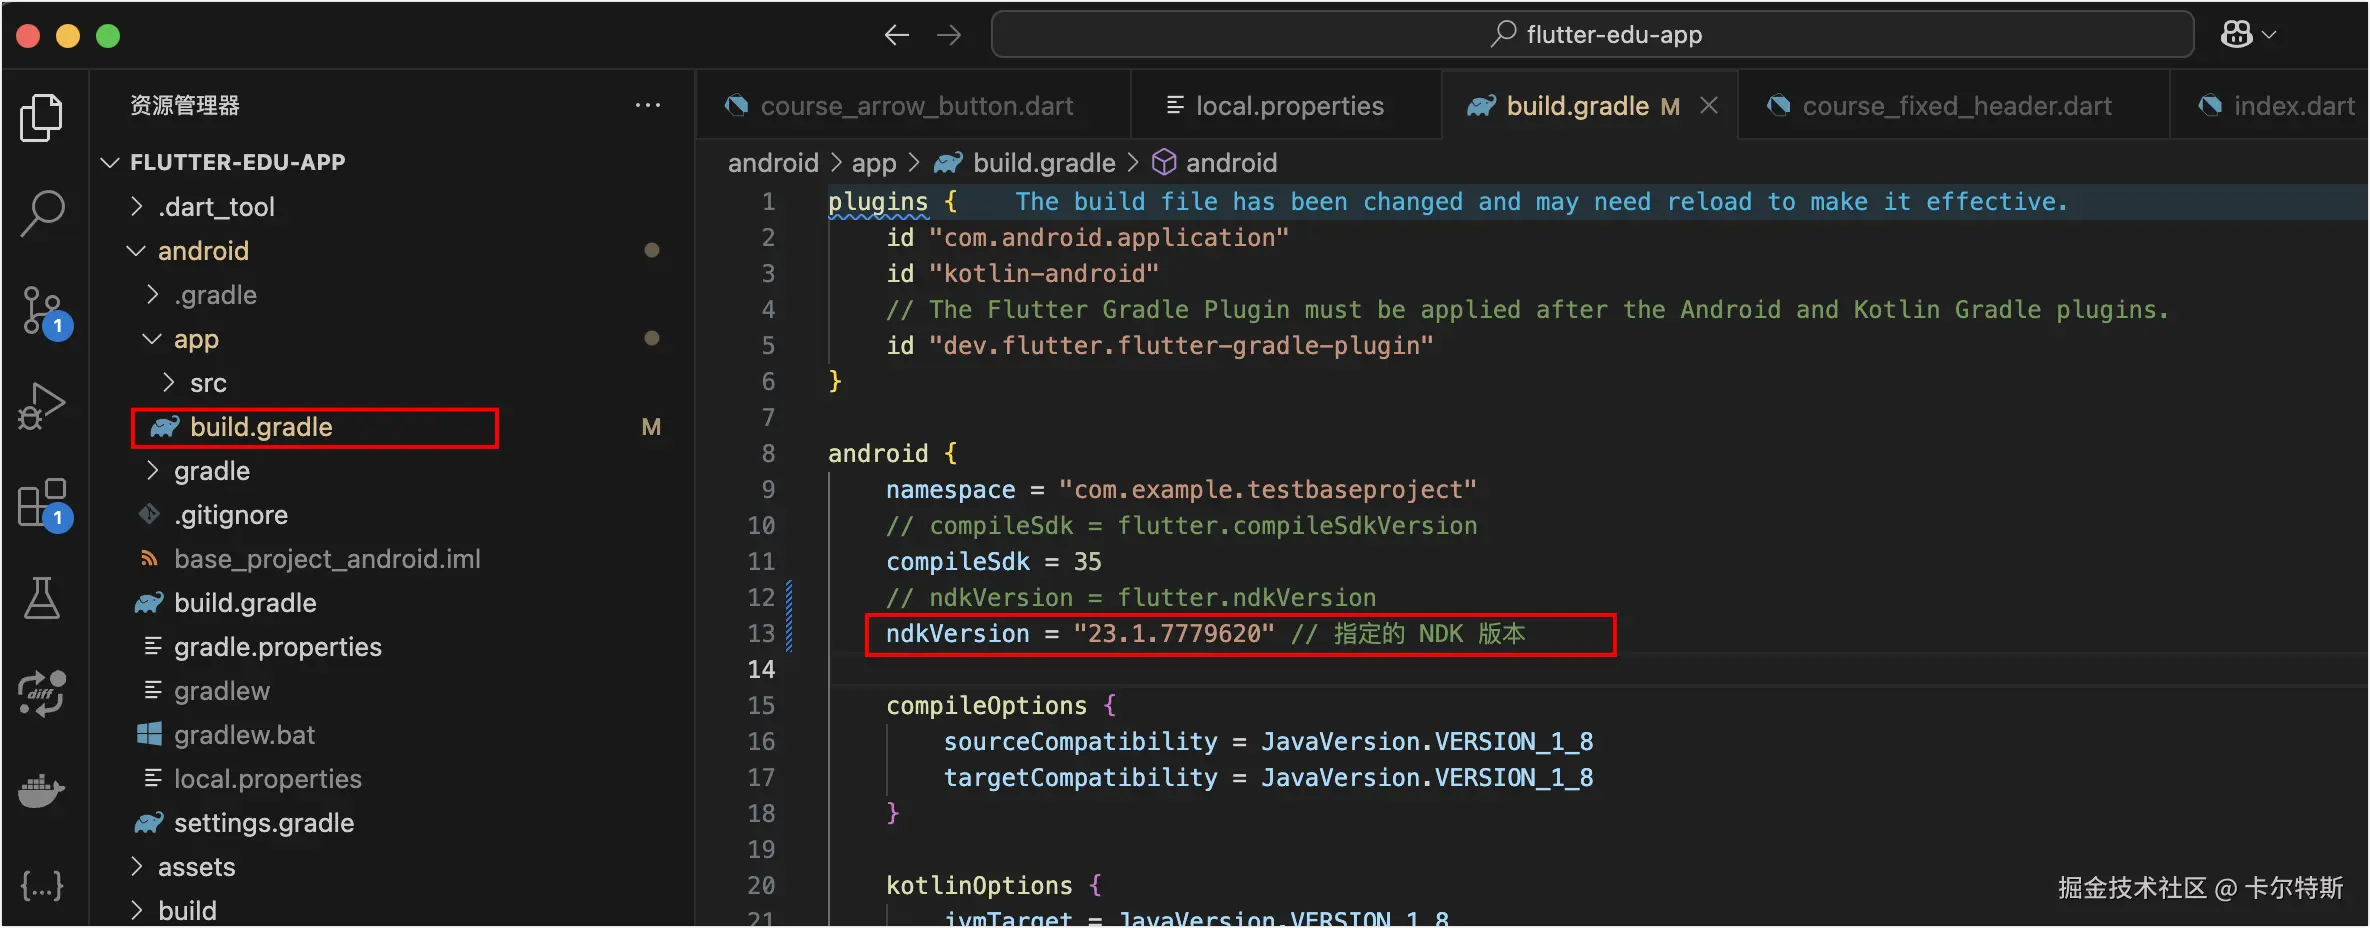The height and width of the screenshot is (928, 2370).
Task: Open the Extensions view in activity bar
Action: (44, 503)
